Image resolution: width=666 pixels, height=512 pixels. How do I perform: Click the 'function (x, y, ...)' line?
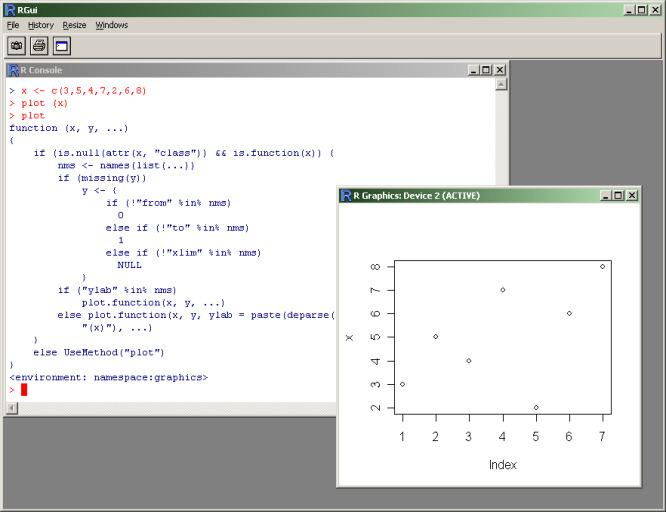pyautogui.click(x=68, y=128)
